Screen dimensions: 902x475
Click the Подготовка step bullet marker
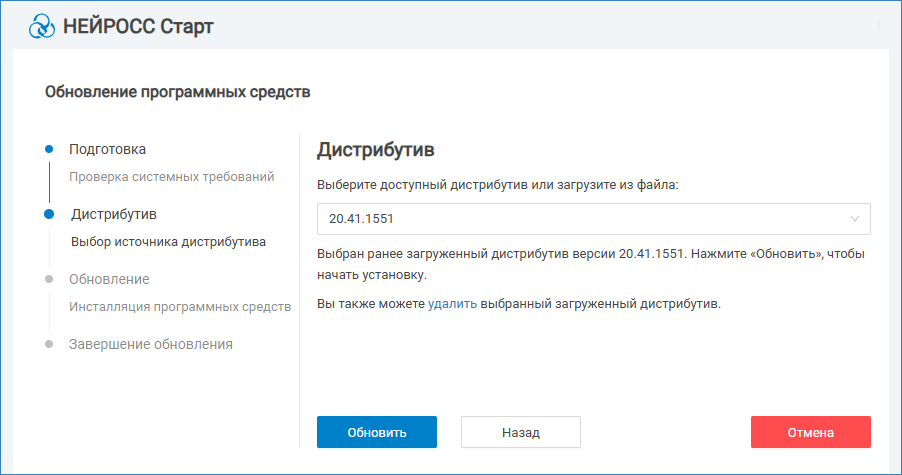pos(49,149)
